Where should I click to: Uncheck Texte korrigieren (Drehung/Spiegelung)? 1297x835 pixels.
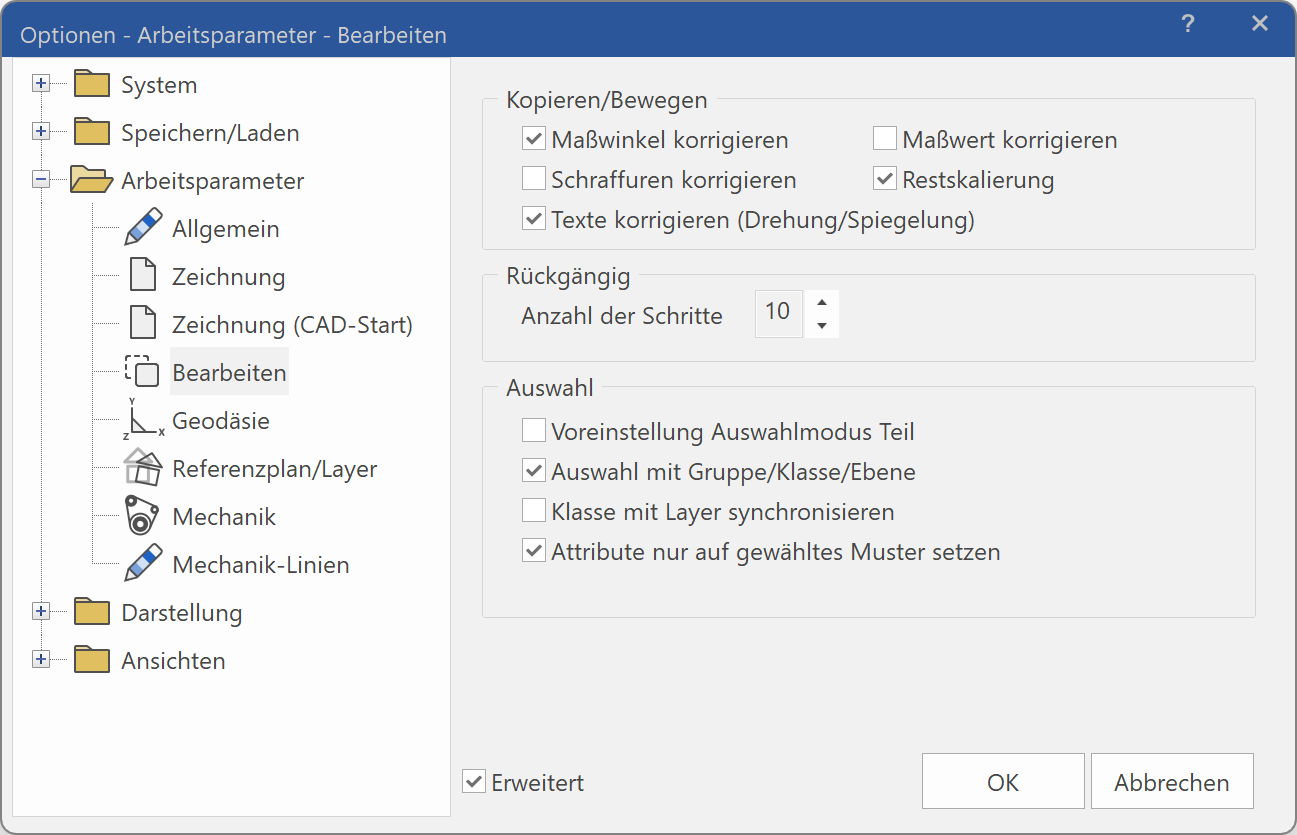pos(533,218)
